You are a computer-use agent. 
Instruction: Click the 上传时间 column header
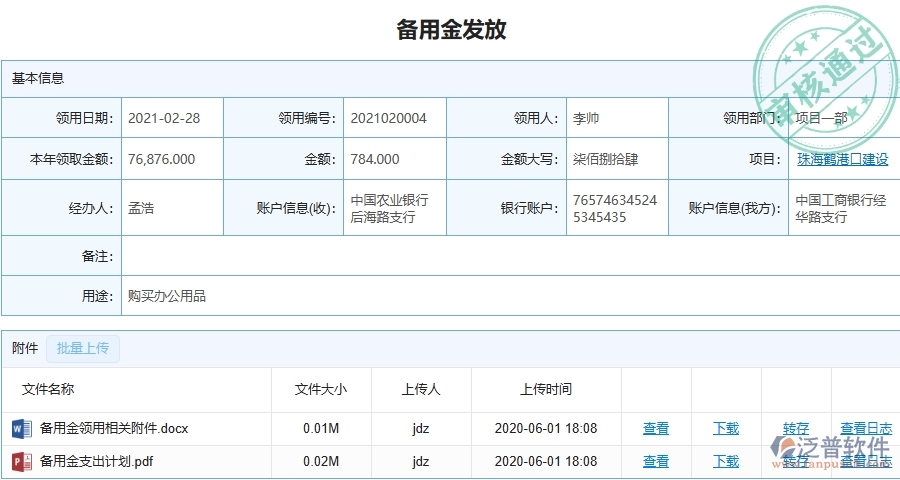[x=546, y=390]
